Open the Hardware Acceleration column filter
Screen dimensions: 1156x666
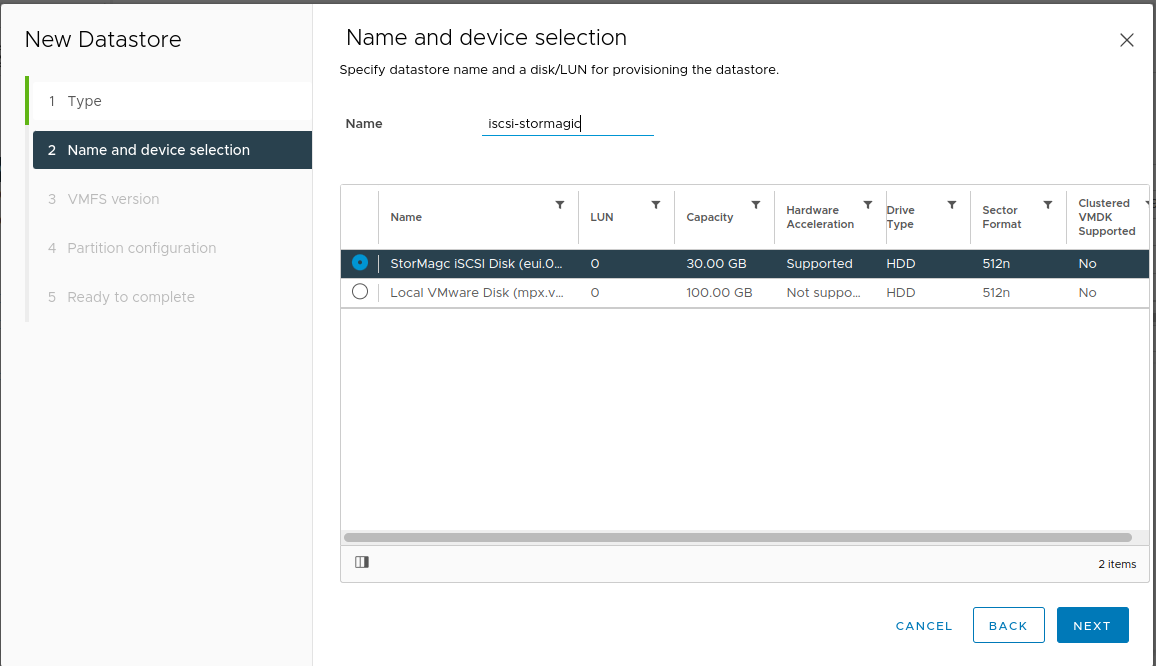868,205
